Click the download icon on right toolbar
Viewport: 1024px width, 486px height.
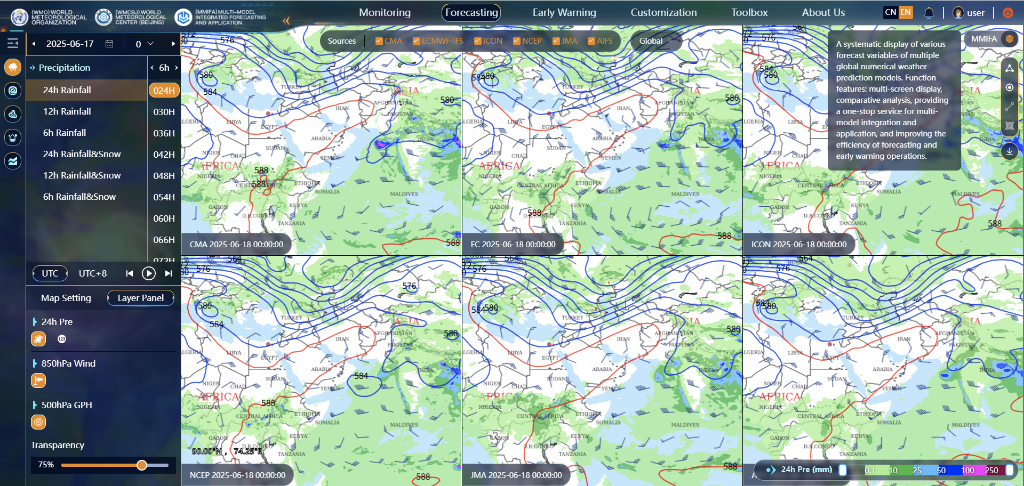tap(1009, 151)
